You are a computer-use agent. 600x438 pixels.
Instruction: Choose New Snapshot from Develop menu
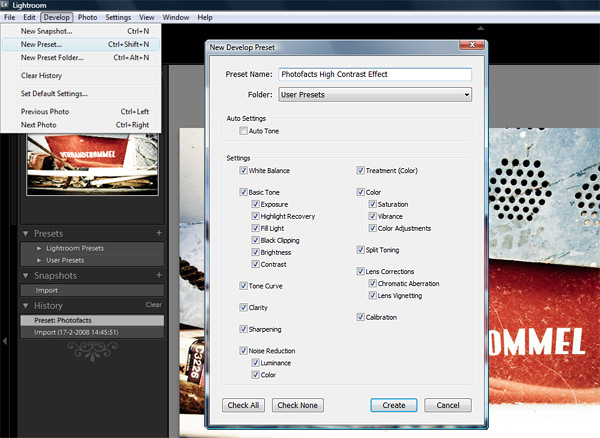tap(81, 31)
